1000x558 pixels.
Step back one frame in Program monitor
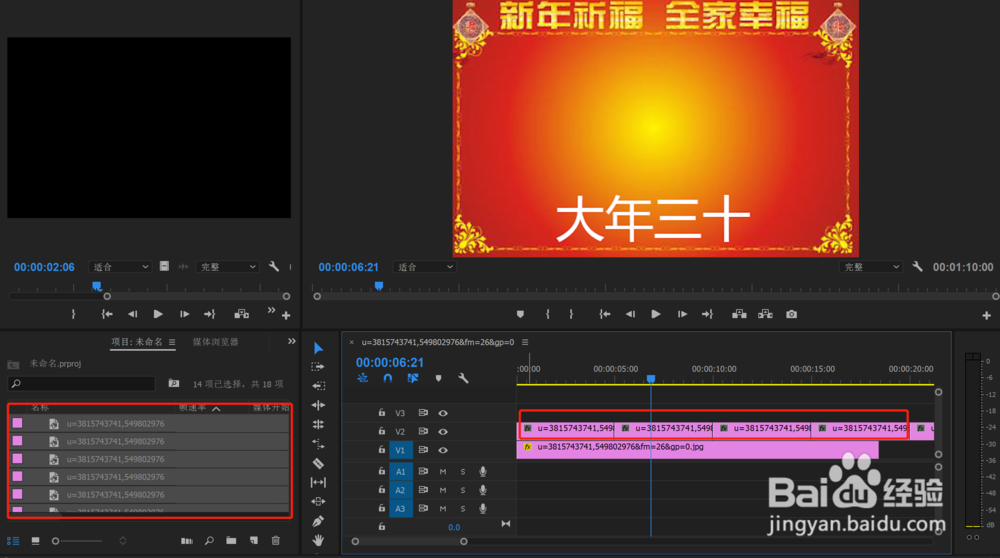pos(630,314)
